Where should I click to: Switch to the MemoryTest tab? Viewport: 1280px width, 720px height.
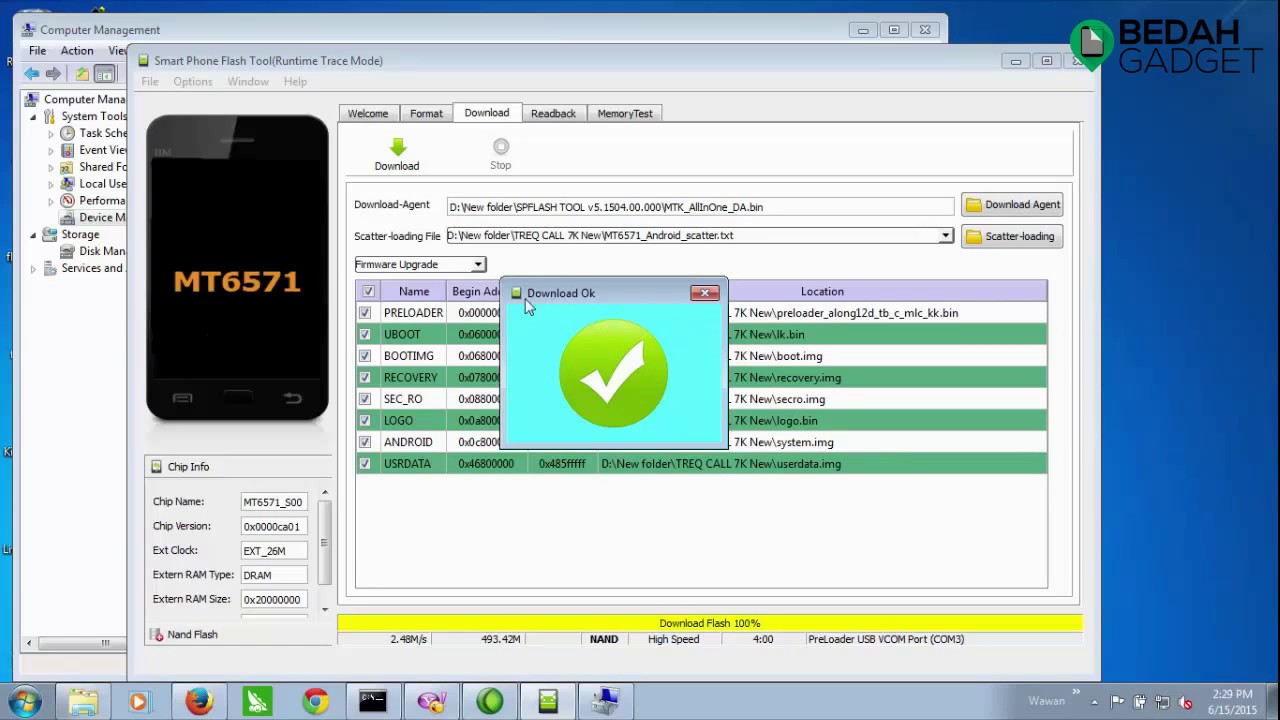coord(625,114)
